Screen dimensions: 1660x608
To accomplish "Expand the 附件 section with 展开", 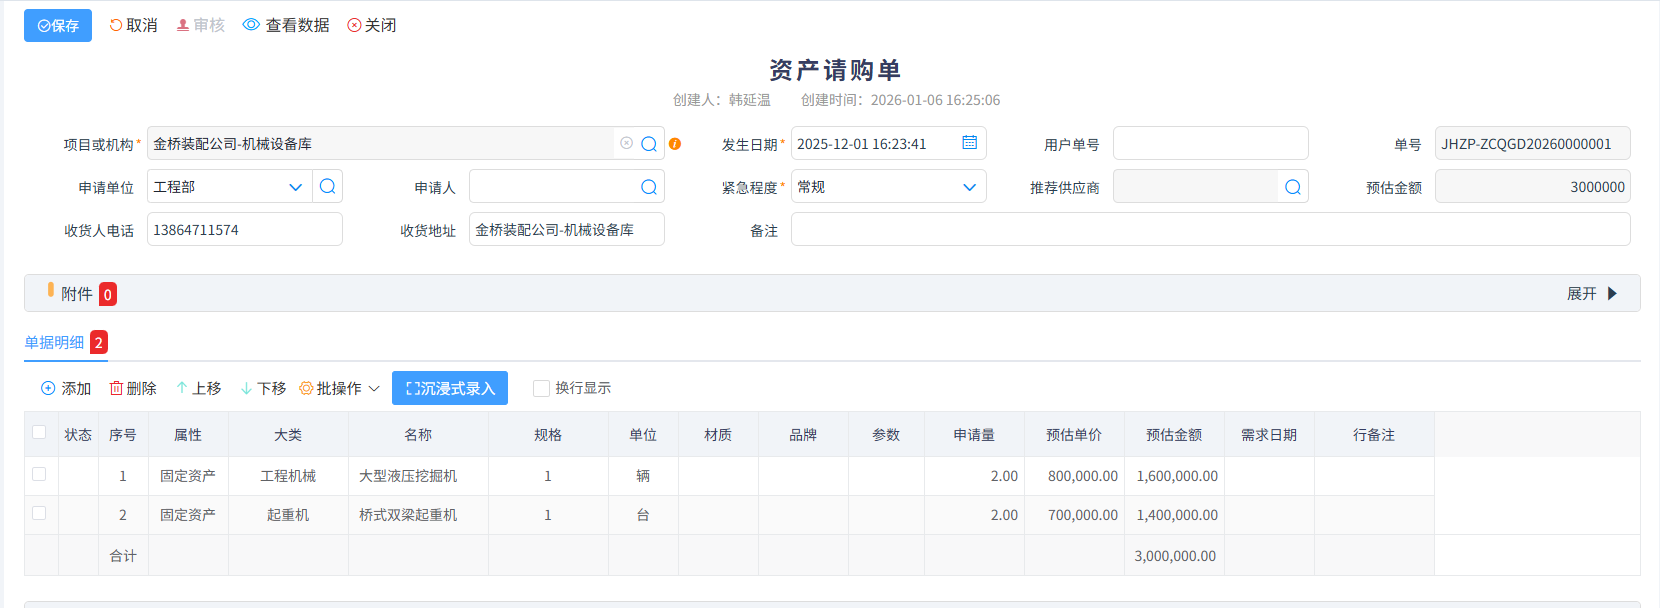I will tap(1591, 294).
